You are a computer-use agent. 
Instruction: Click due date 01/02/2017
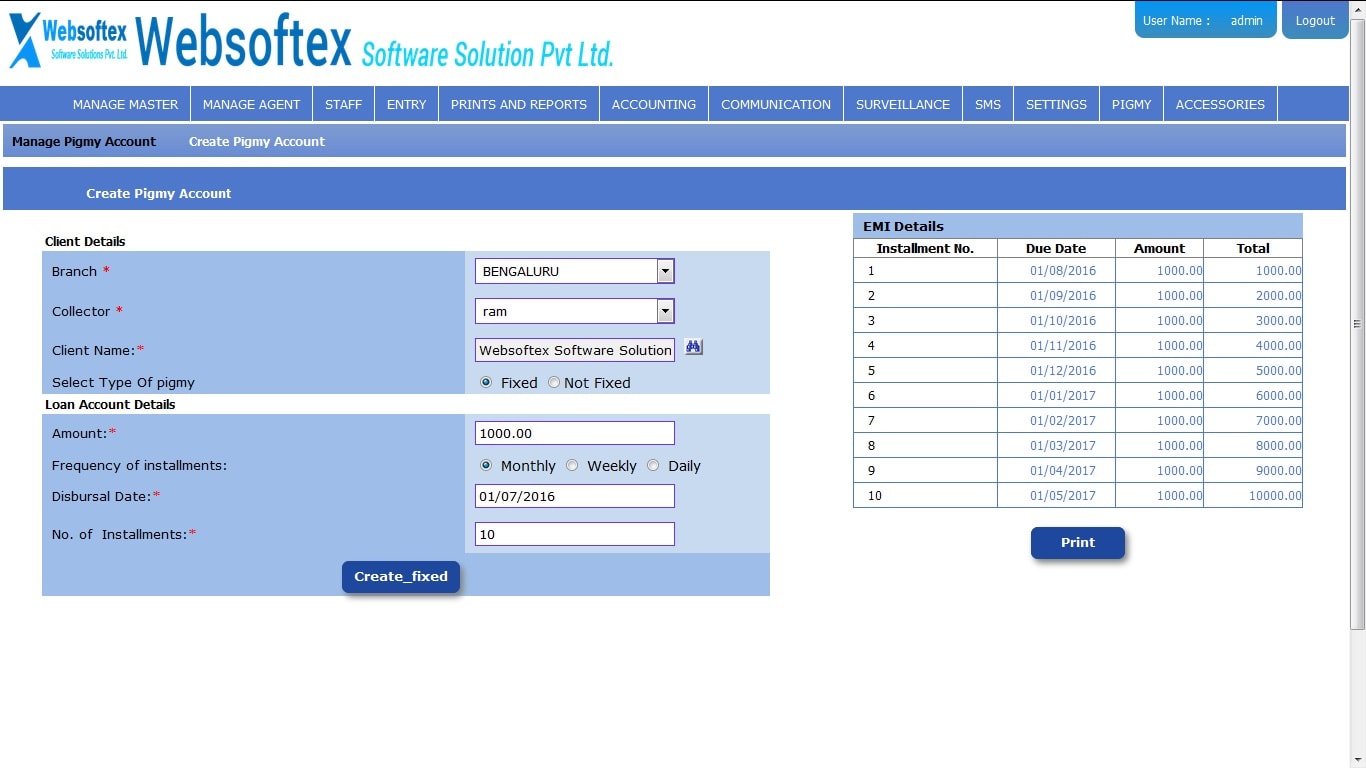[x=1063, y=420]
